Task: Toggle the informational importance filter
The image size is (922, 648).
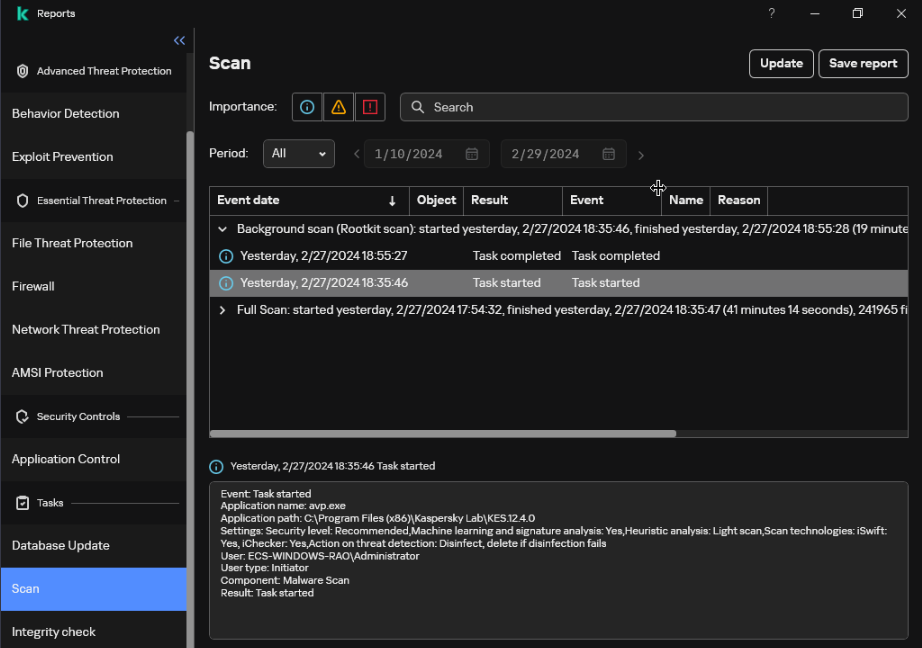Action: click(x=307, y=107)
